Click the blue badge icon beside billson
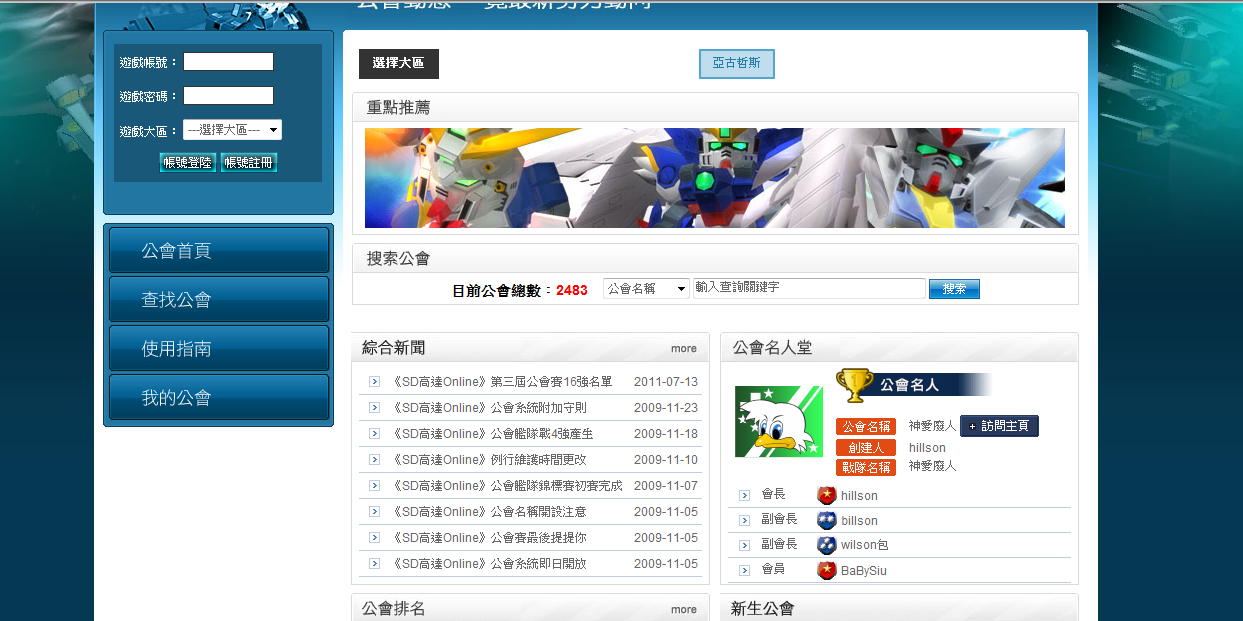 coord(826,520)
